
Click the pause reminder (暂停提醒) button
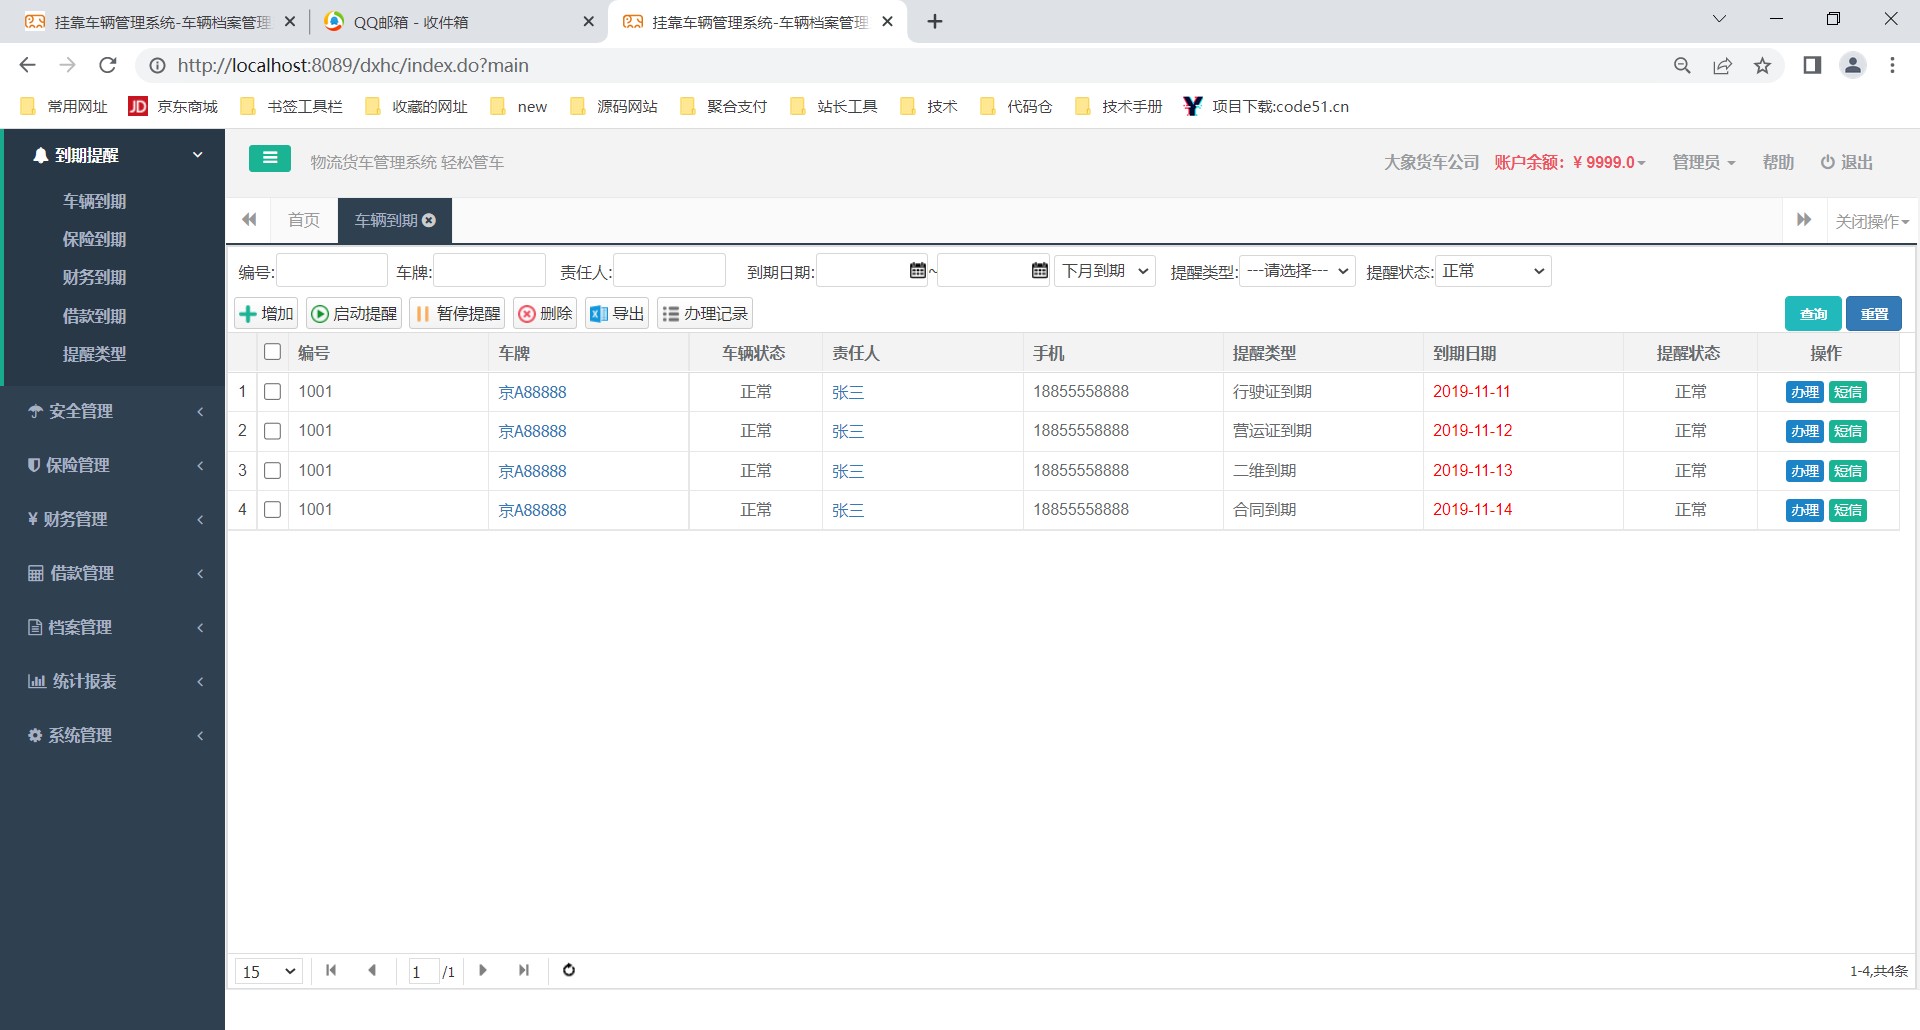point(457,314)
